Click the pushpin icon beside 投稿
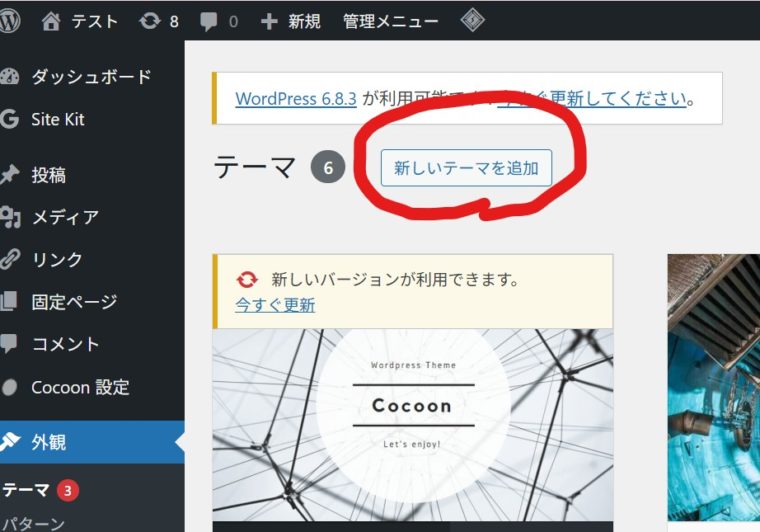The height and width of the screenshot is (532, 760). (10, 175)
